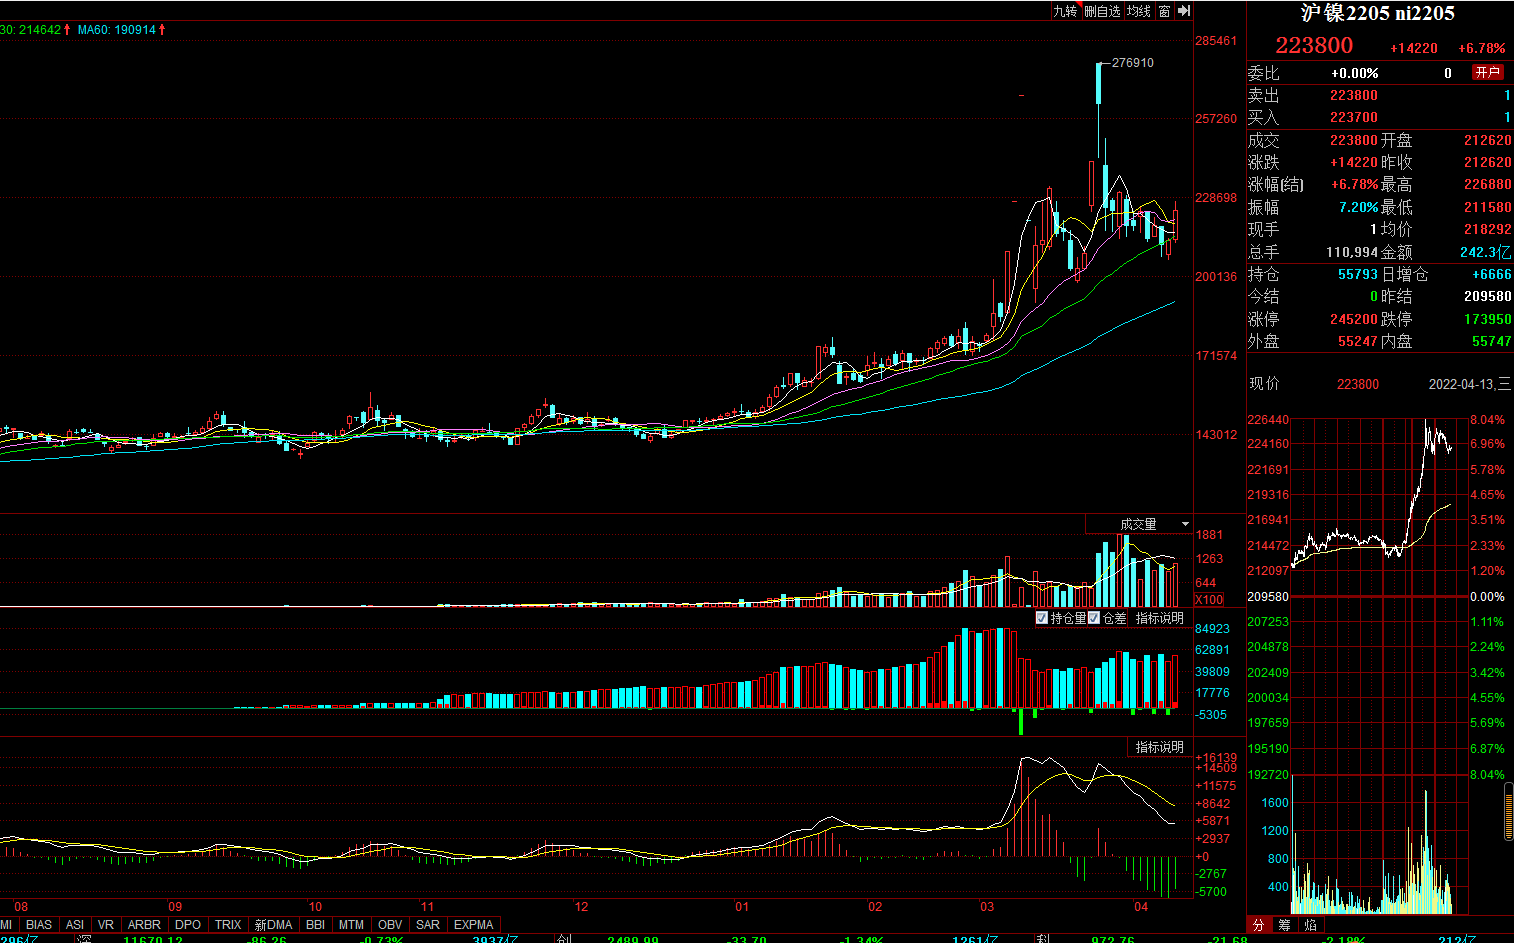Open 指标说明 in open-interest panel

pyautogui.click(x=1159, y=618)
